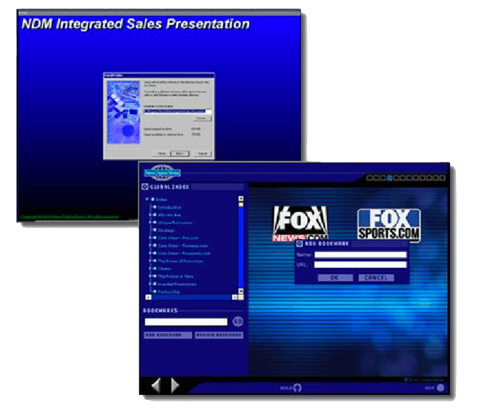Select The Future is Here tree item
This screenshot has height=412, width=481.
coord(175,276)
